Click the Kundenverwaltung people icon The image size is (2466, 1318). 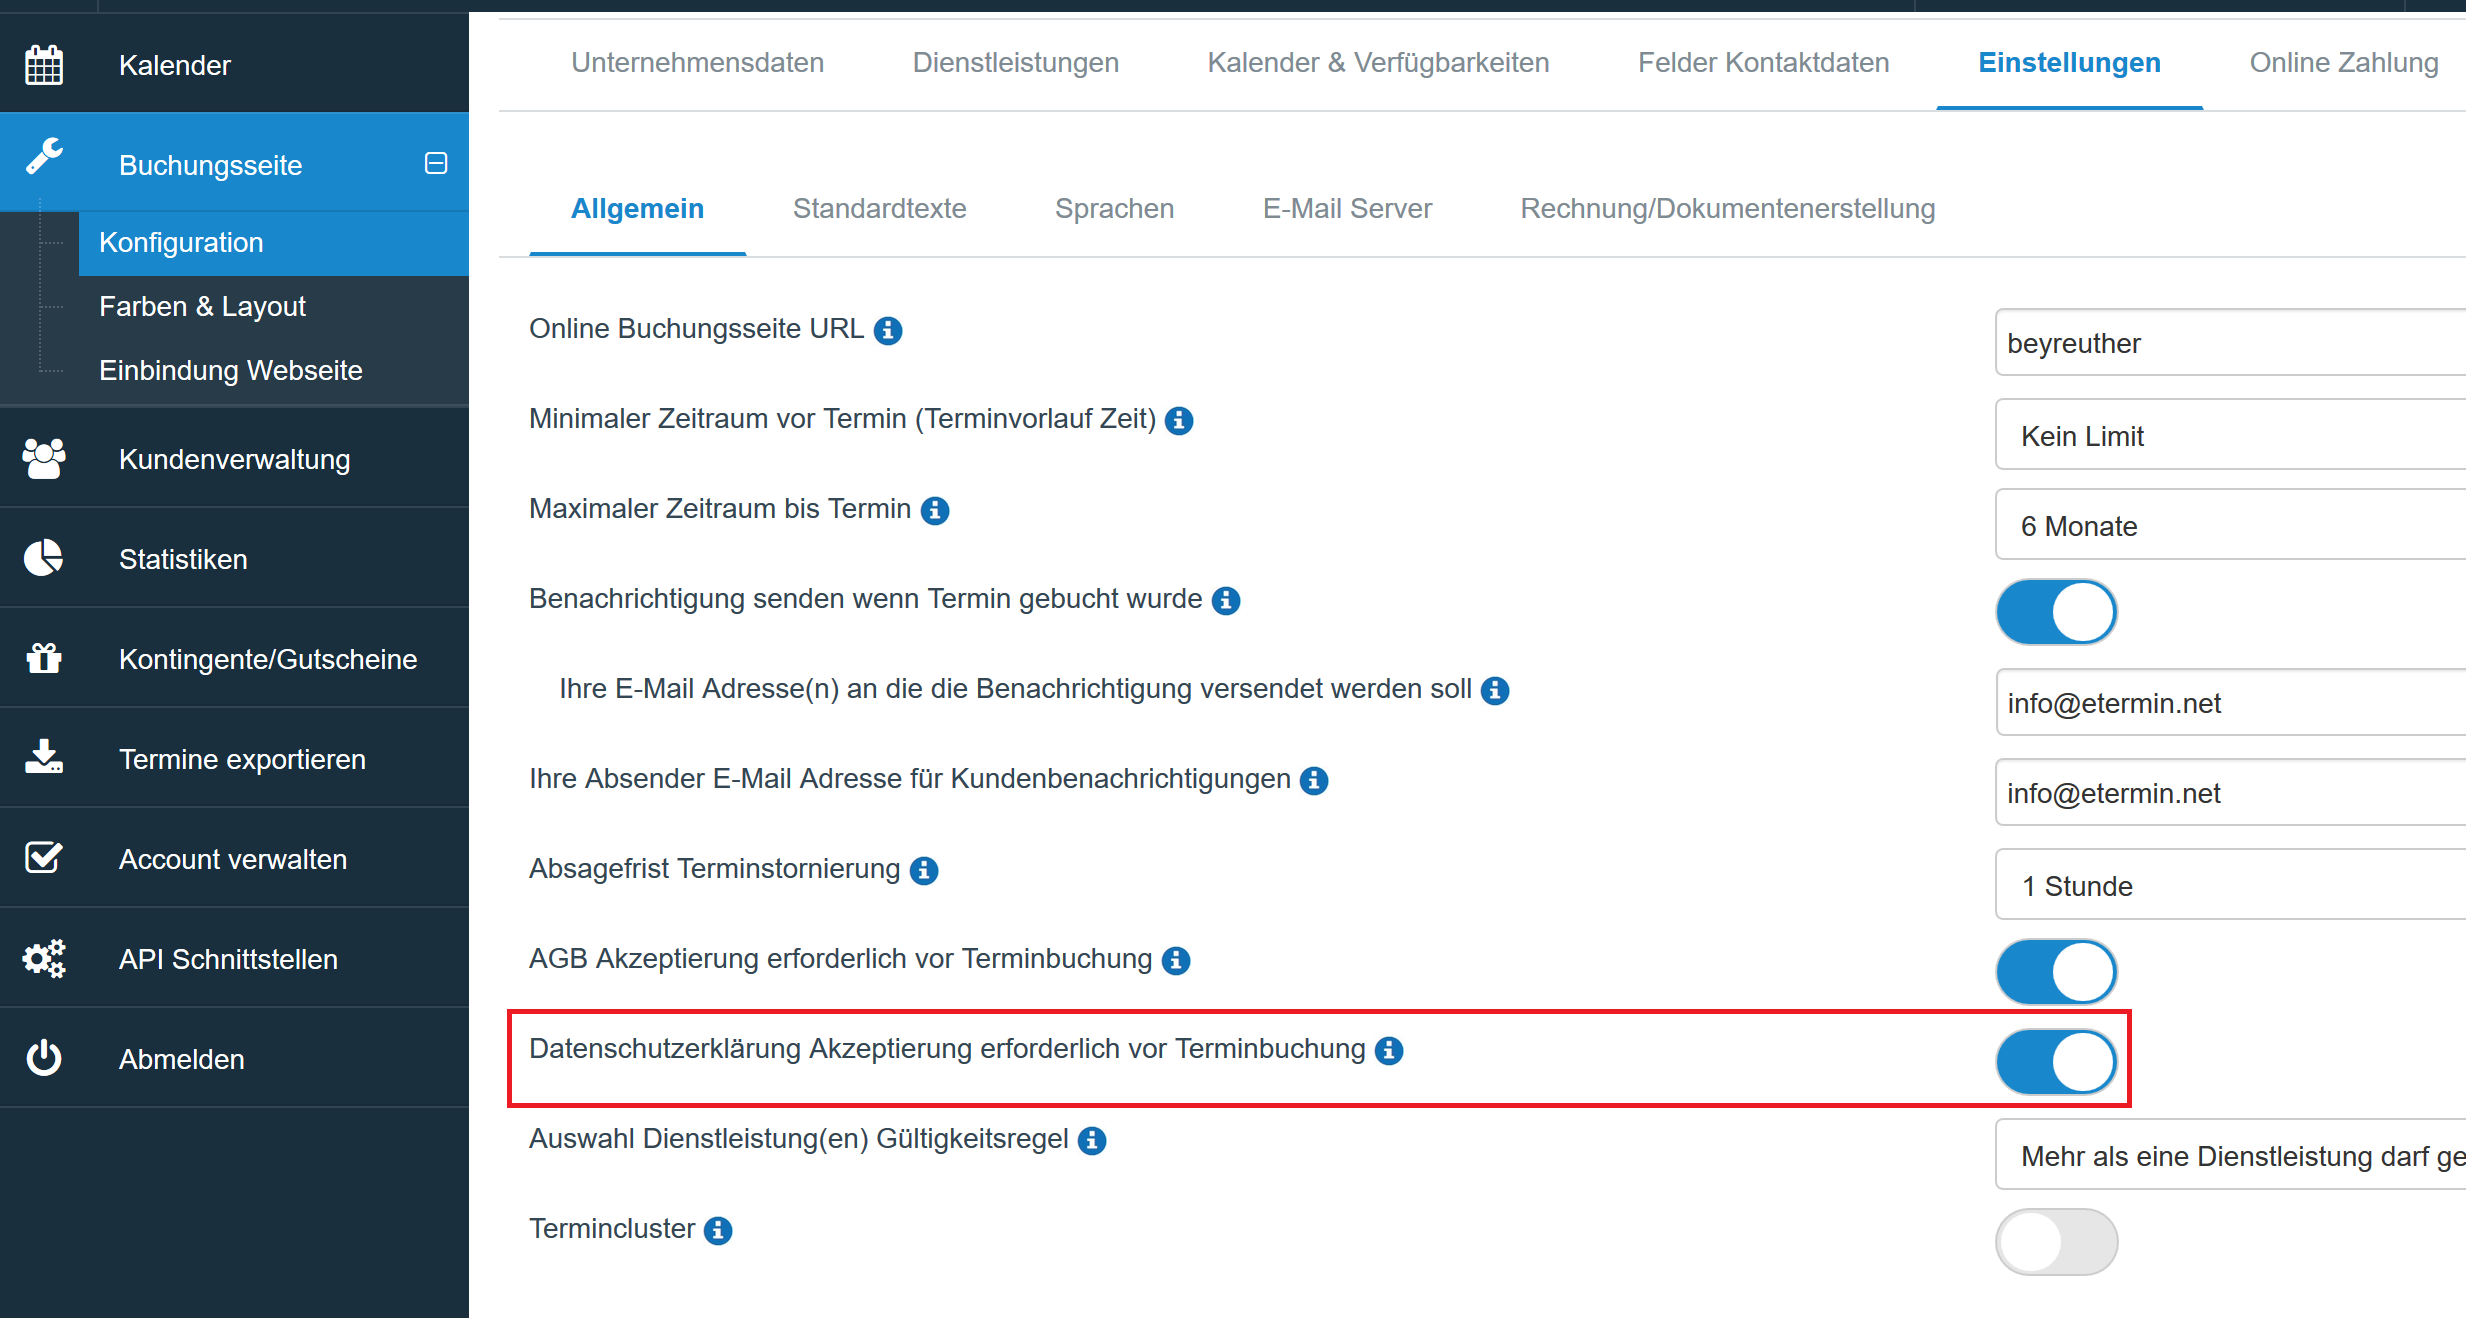click(44, 459)
